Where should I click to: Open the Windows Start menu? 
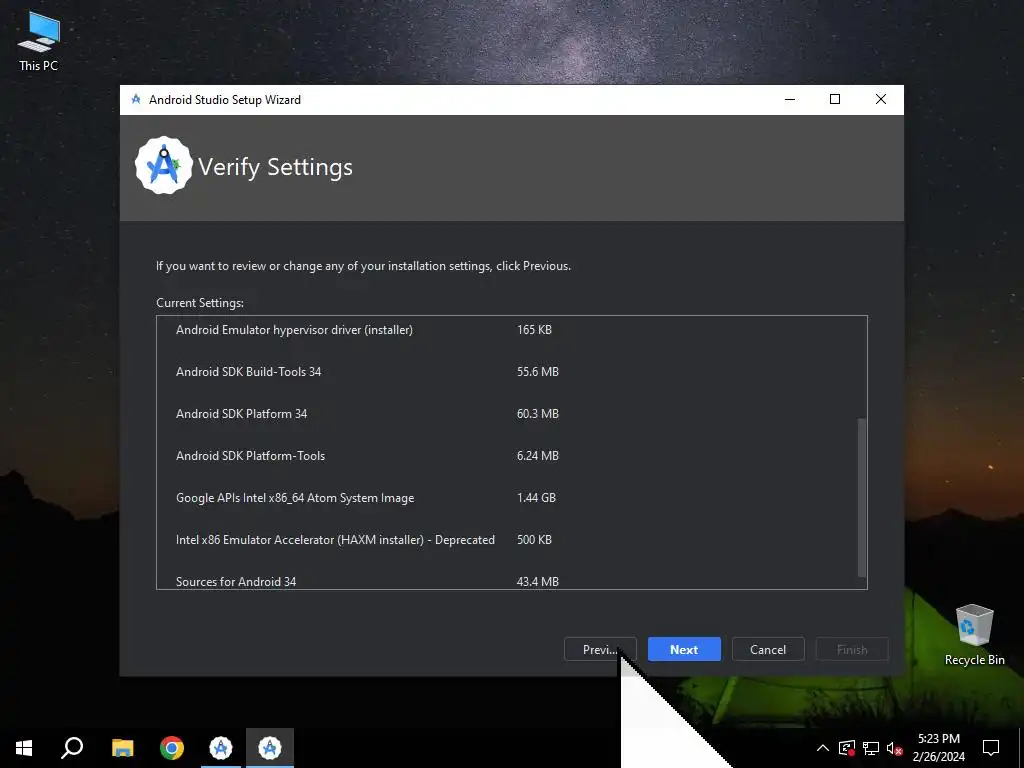tap(24, 748)
